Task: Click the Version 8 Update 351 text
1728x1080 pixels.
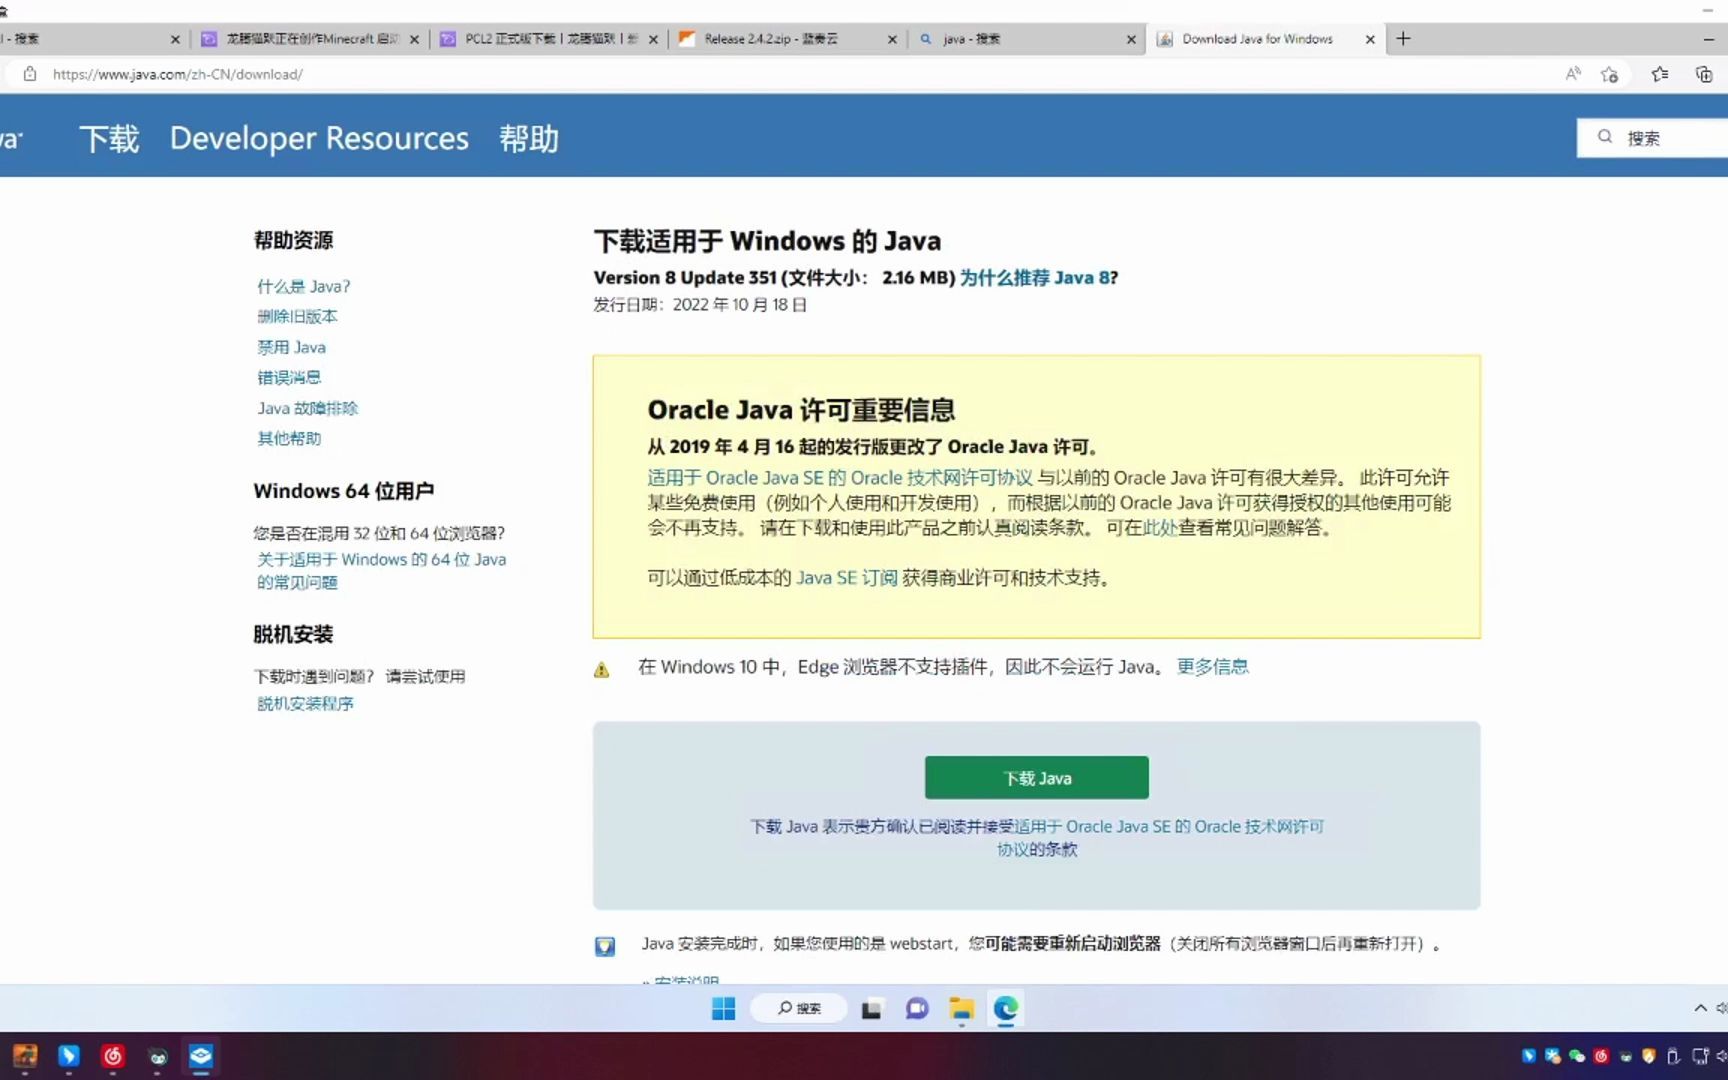Action: click(x=685, y=277)
